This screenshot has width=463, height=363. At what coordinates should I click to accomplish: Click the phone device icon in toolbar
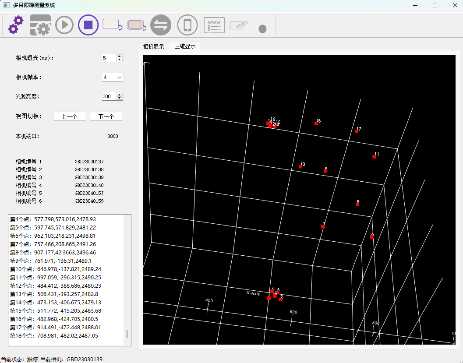click(187, 25)
